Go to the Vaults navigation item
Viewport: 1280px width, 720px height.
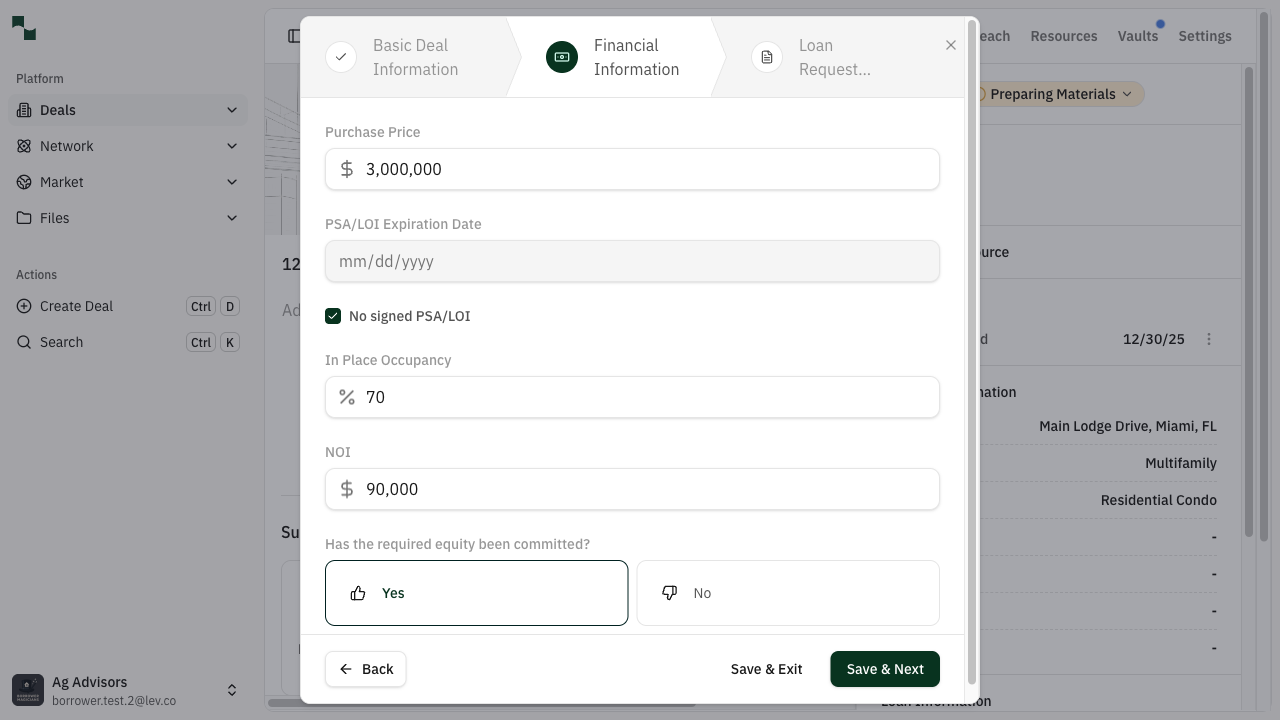1138,36
